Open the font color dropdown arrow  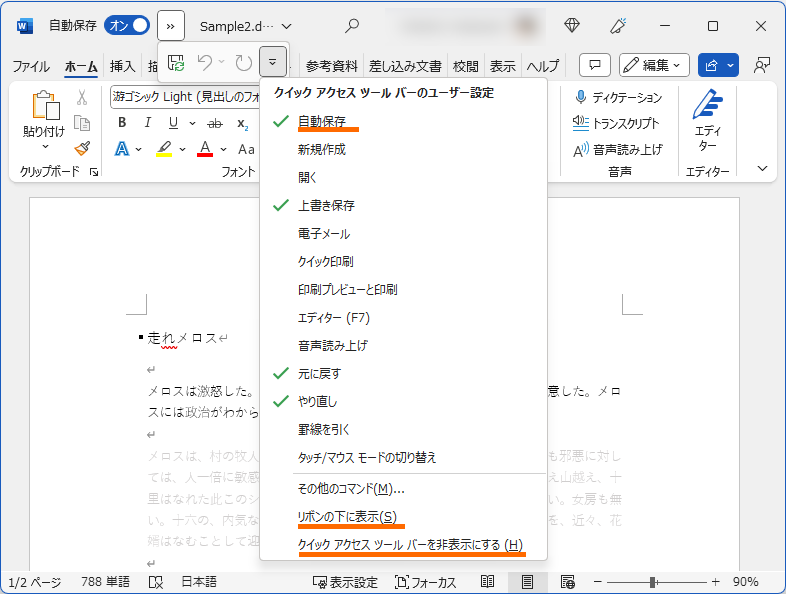point(224,149)
